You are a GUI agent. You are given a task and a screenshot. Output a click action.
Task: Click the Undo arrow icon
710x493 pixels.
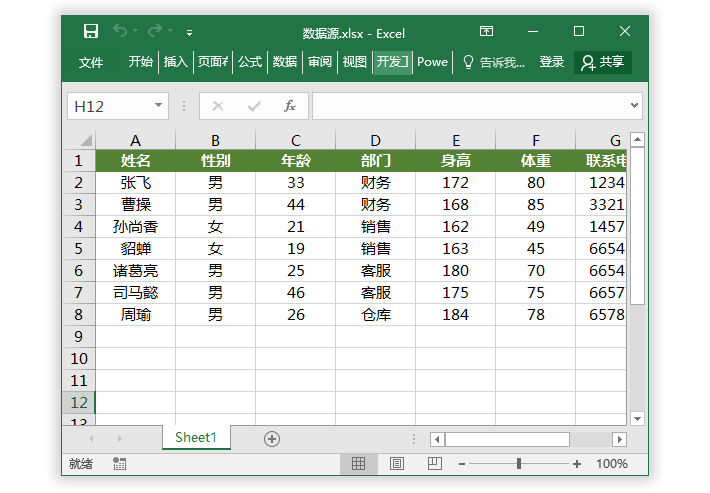[120, 31]
